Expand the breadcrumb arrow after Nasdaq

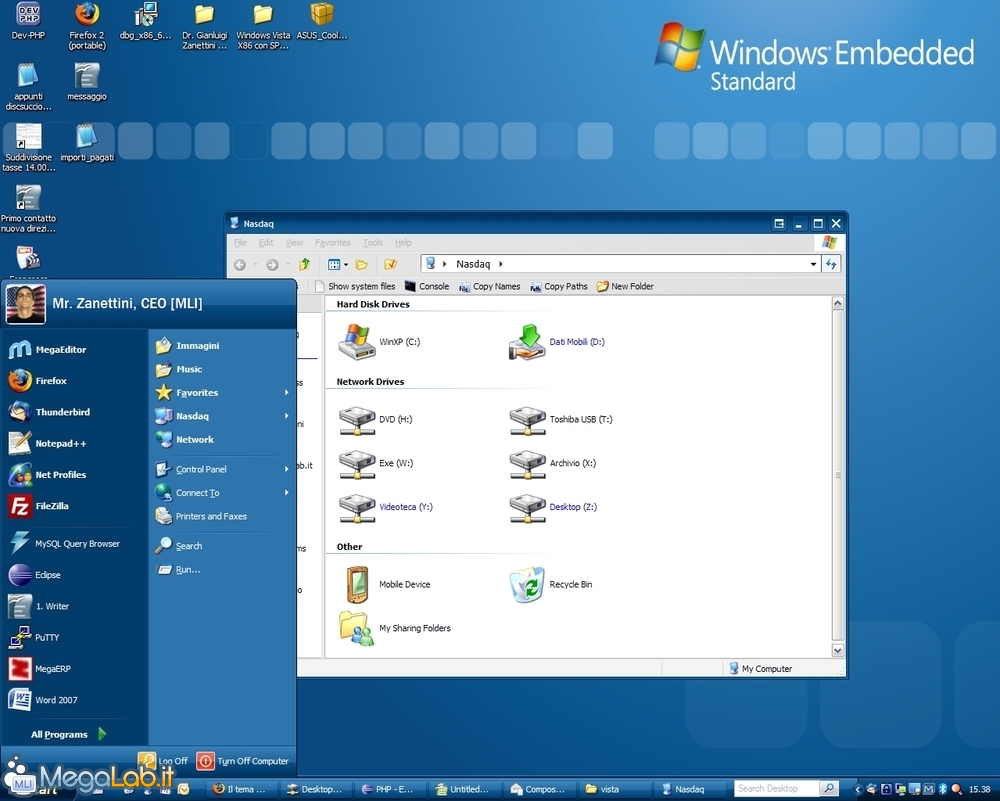pos(501,264)
